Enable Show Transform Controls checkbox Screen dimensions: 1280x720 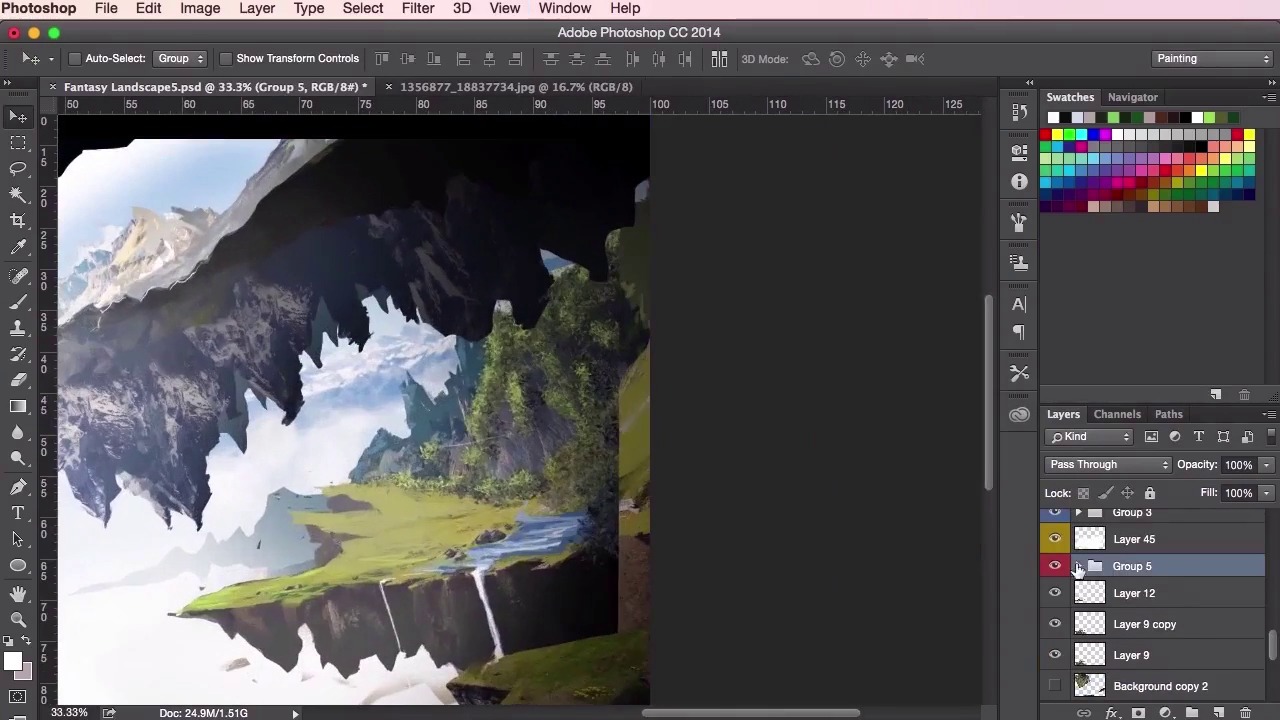[225, 59]
